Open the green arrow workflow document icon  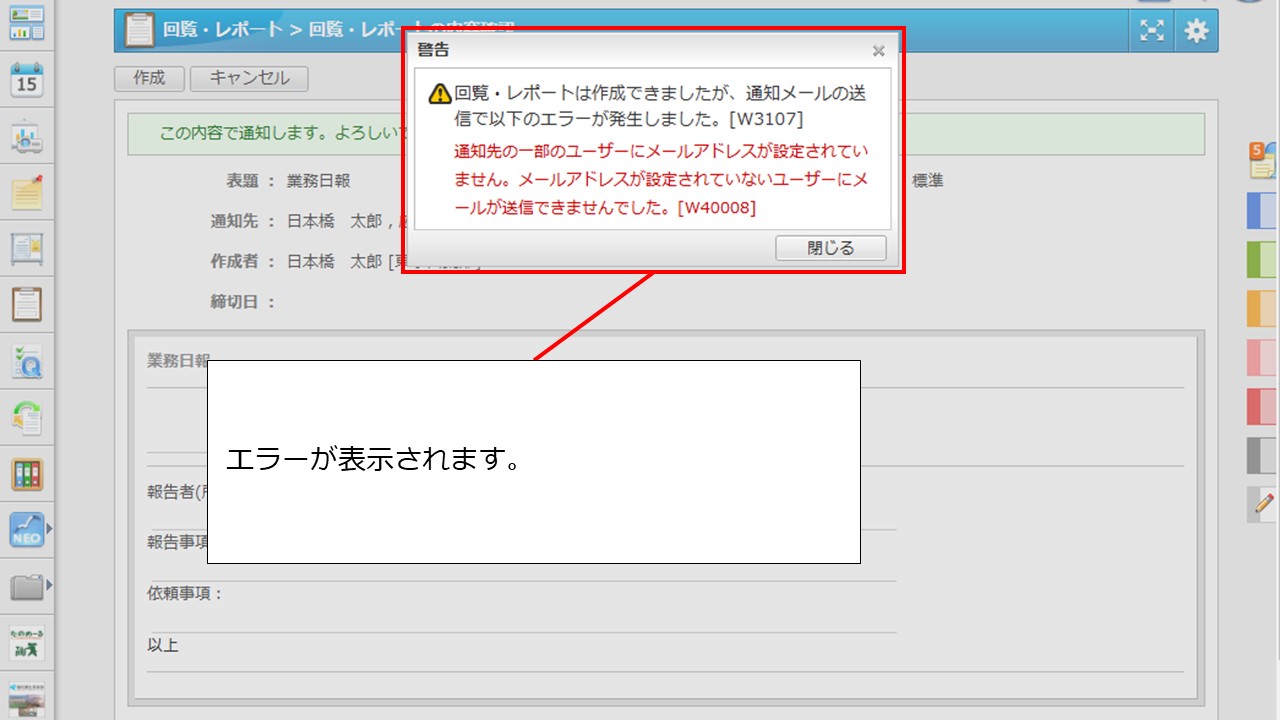[x=27, y=417]
